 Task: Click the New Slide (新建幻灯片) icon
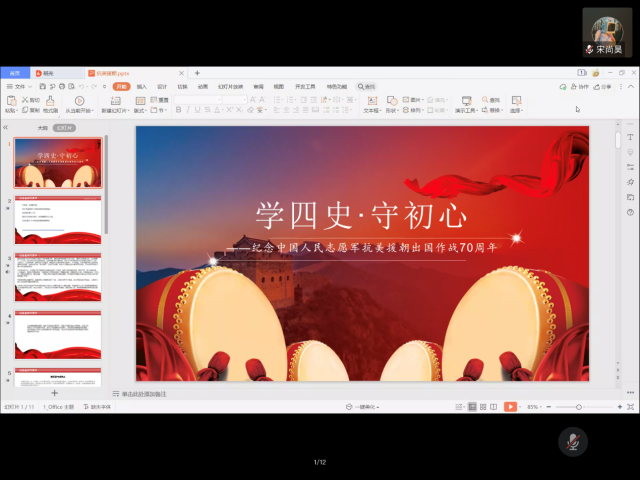(115, 102)
